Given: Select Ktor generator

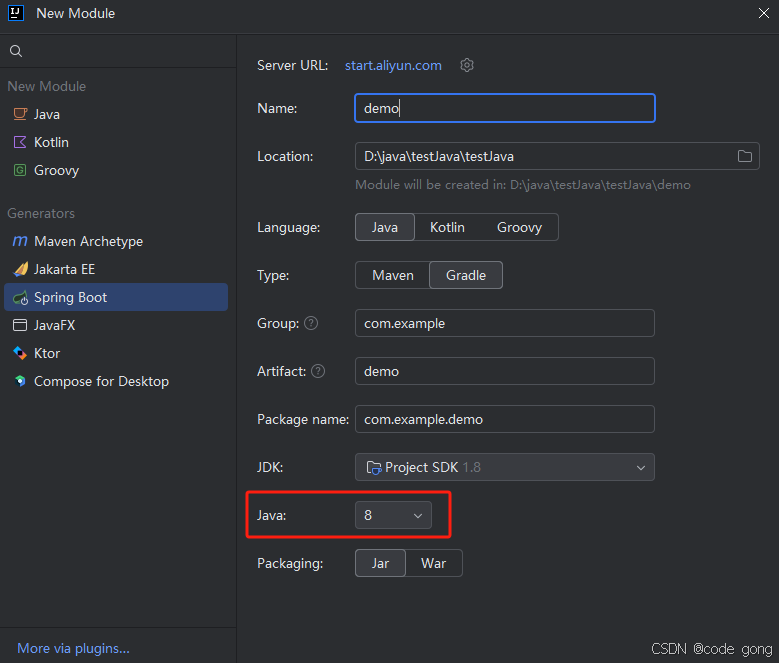Looking at the screenshot, I should tap(116, 353).
